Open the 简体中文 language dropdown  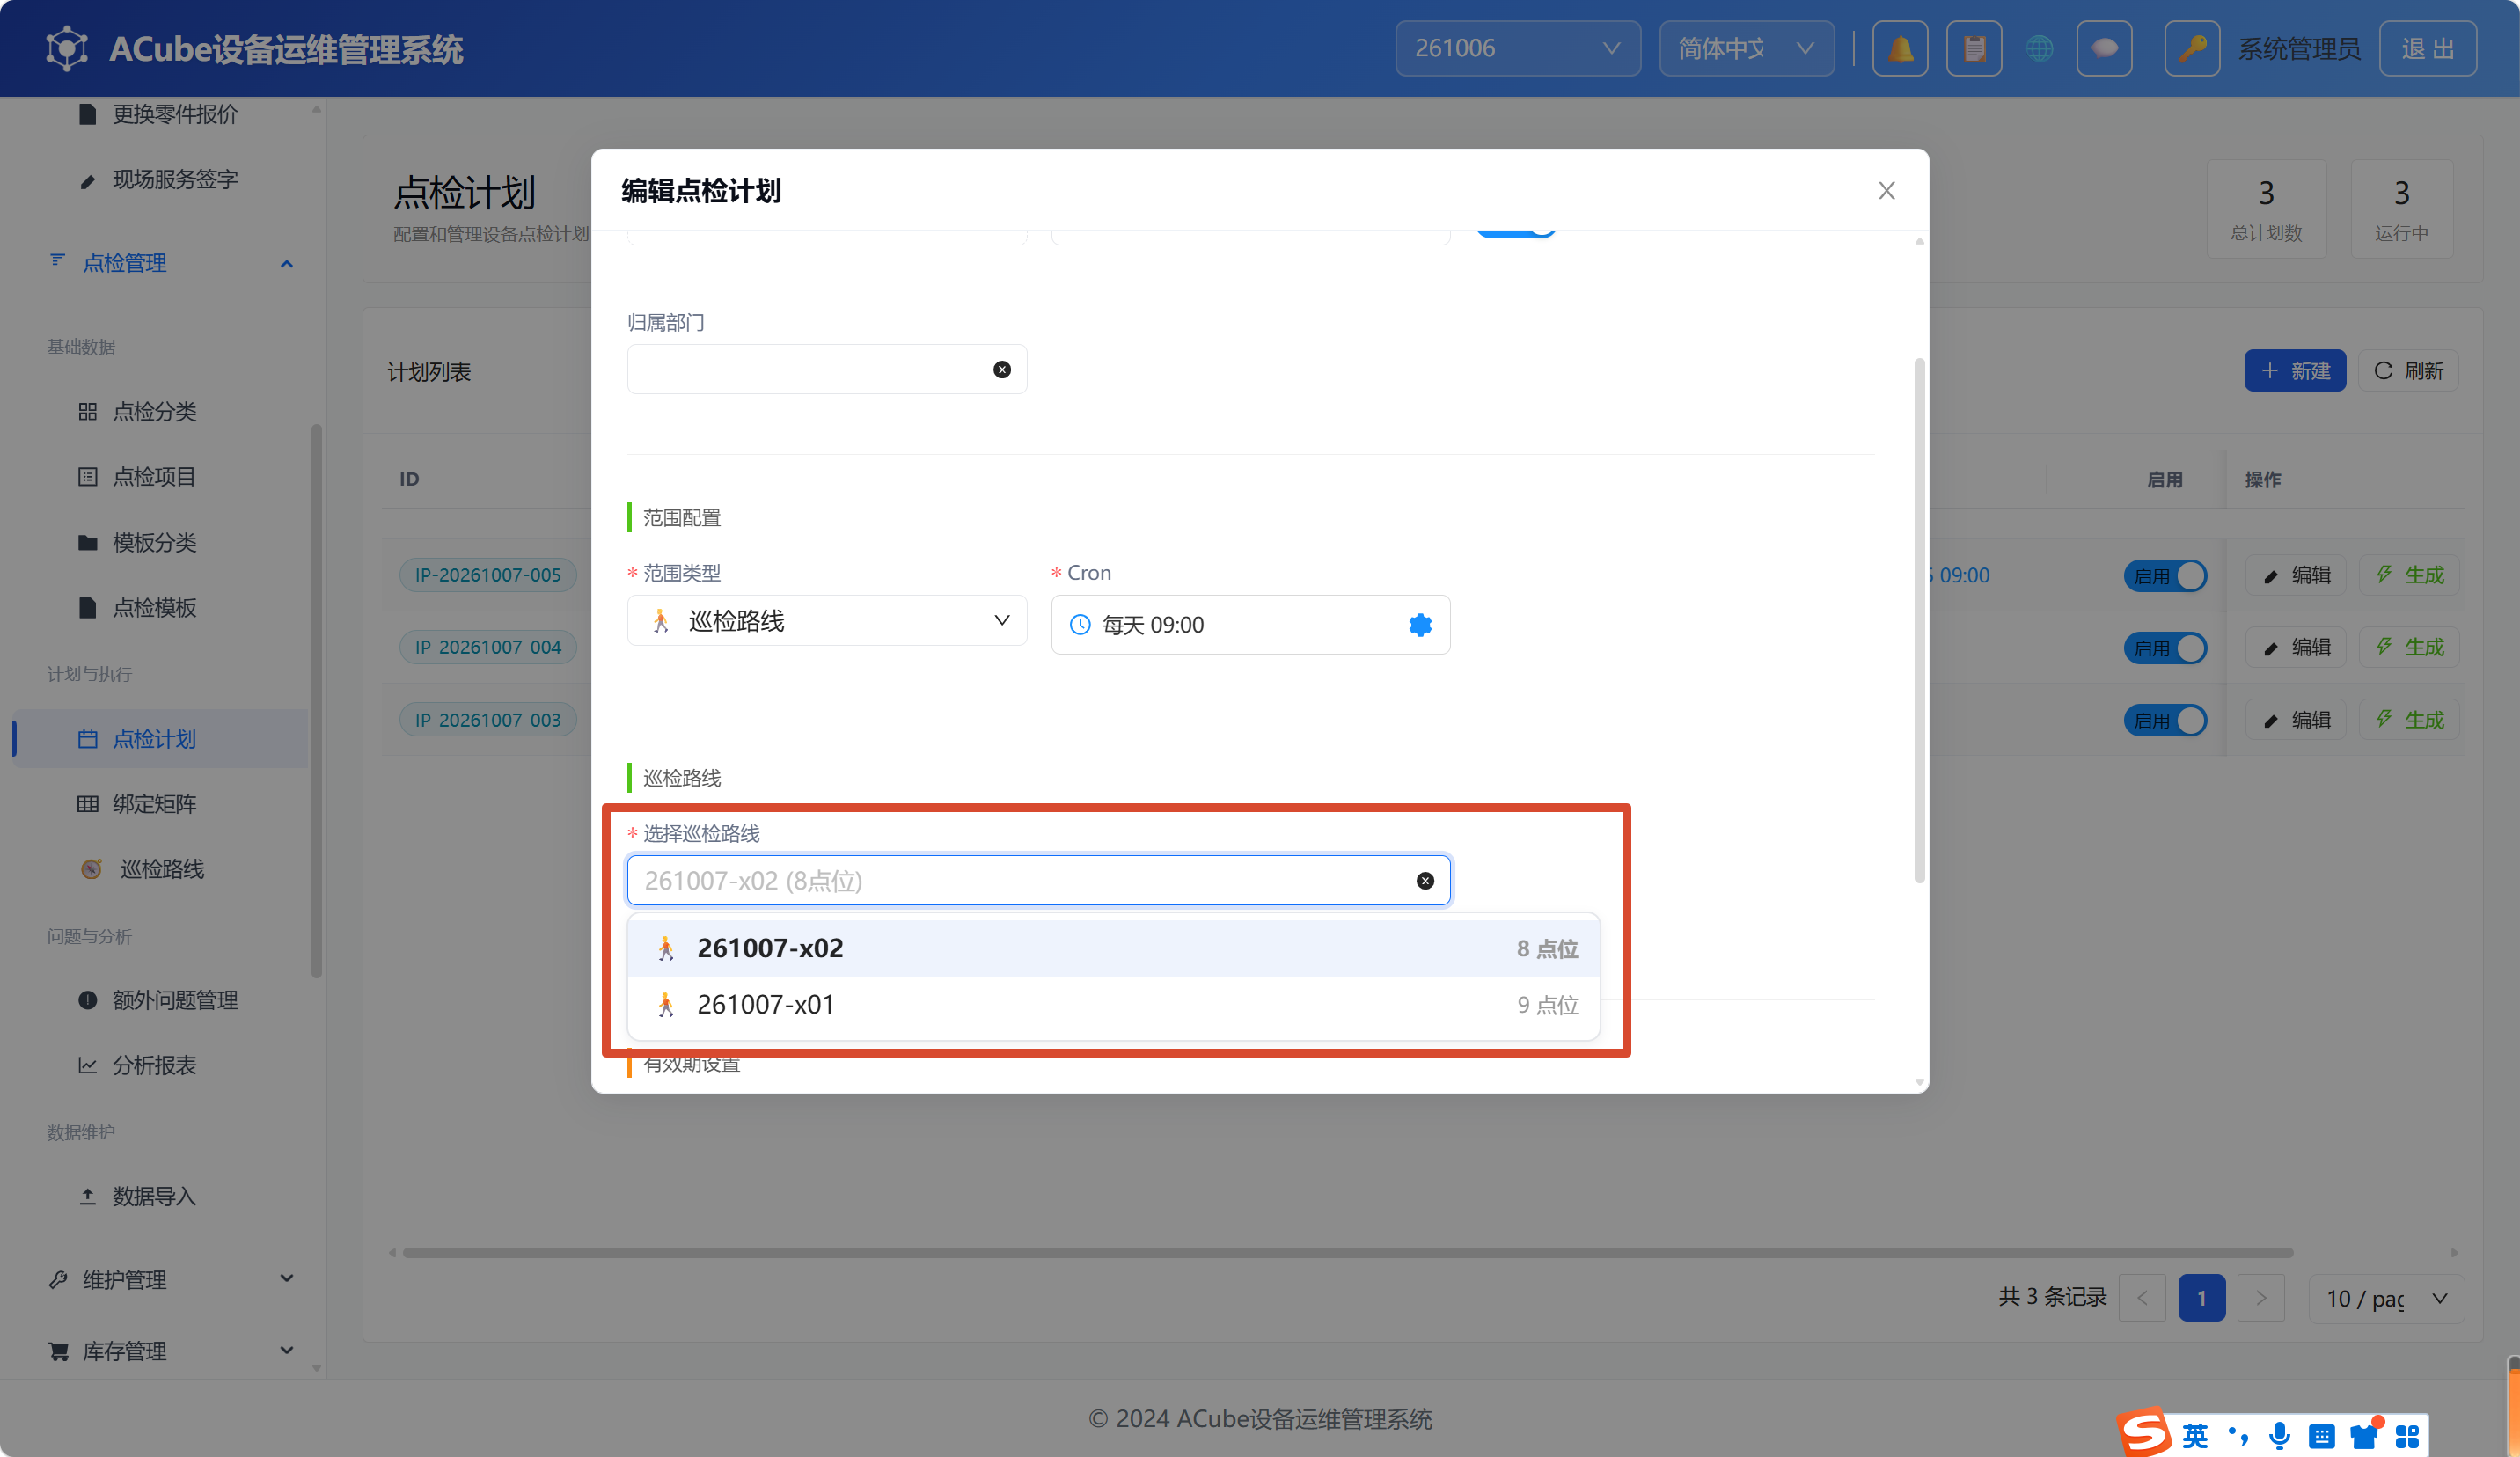click(1746, 48)
